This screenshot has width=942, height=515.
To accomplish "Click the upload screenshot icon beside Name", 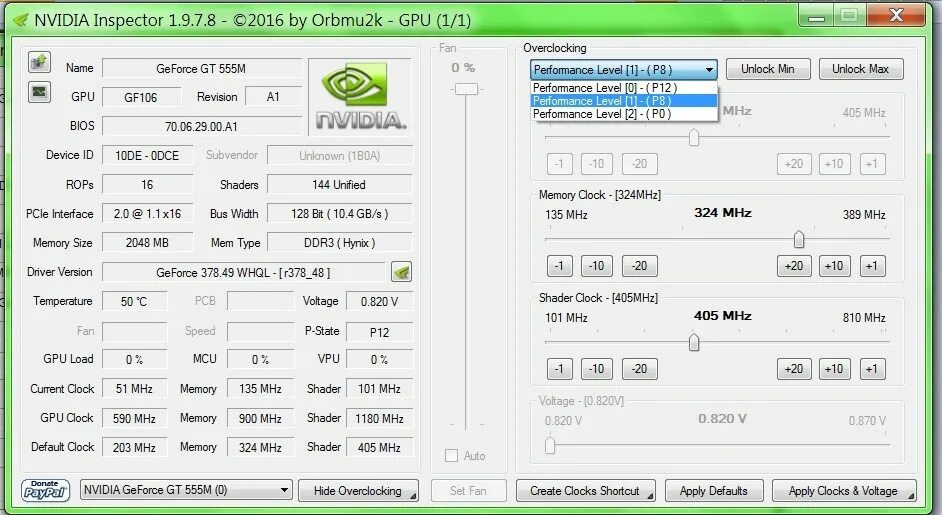I will tap(40, 62).
